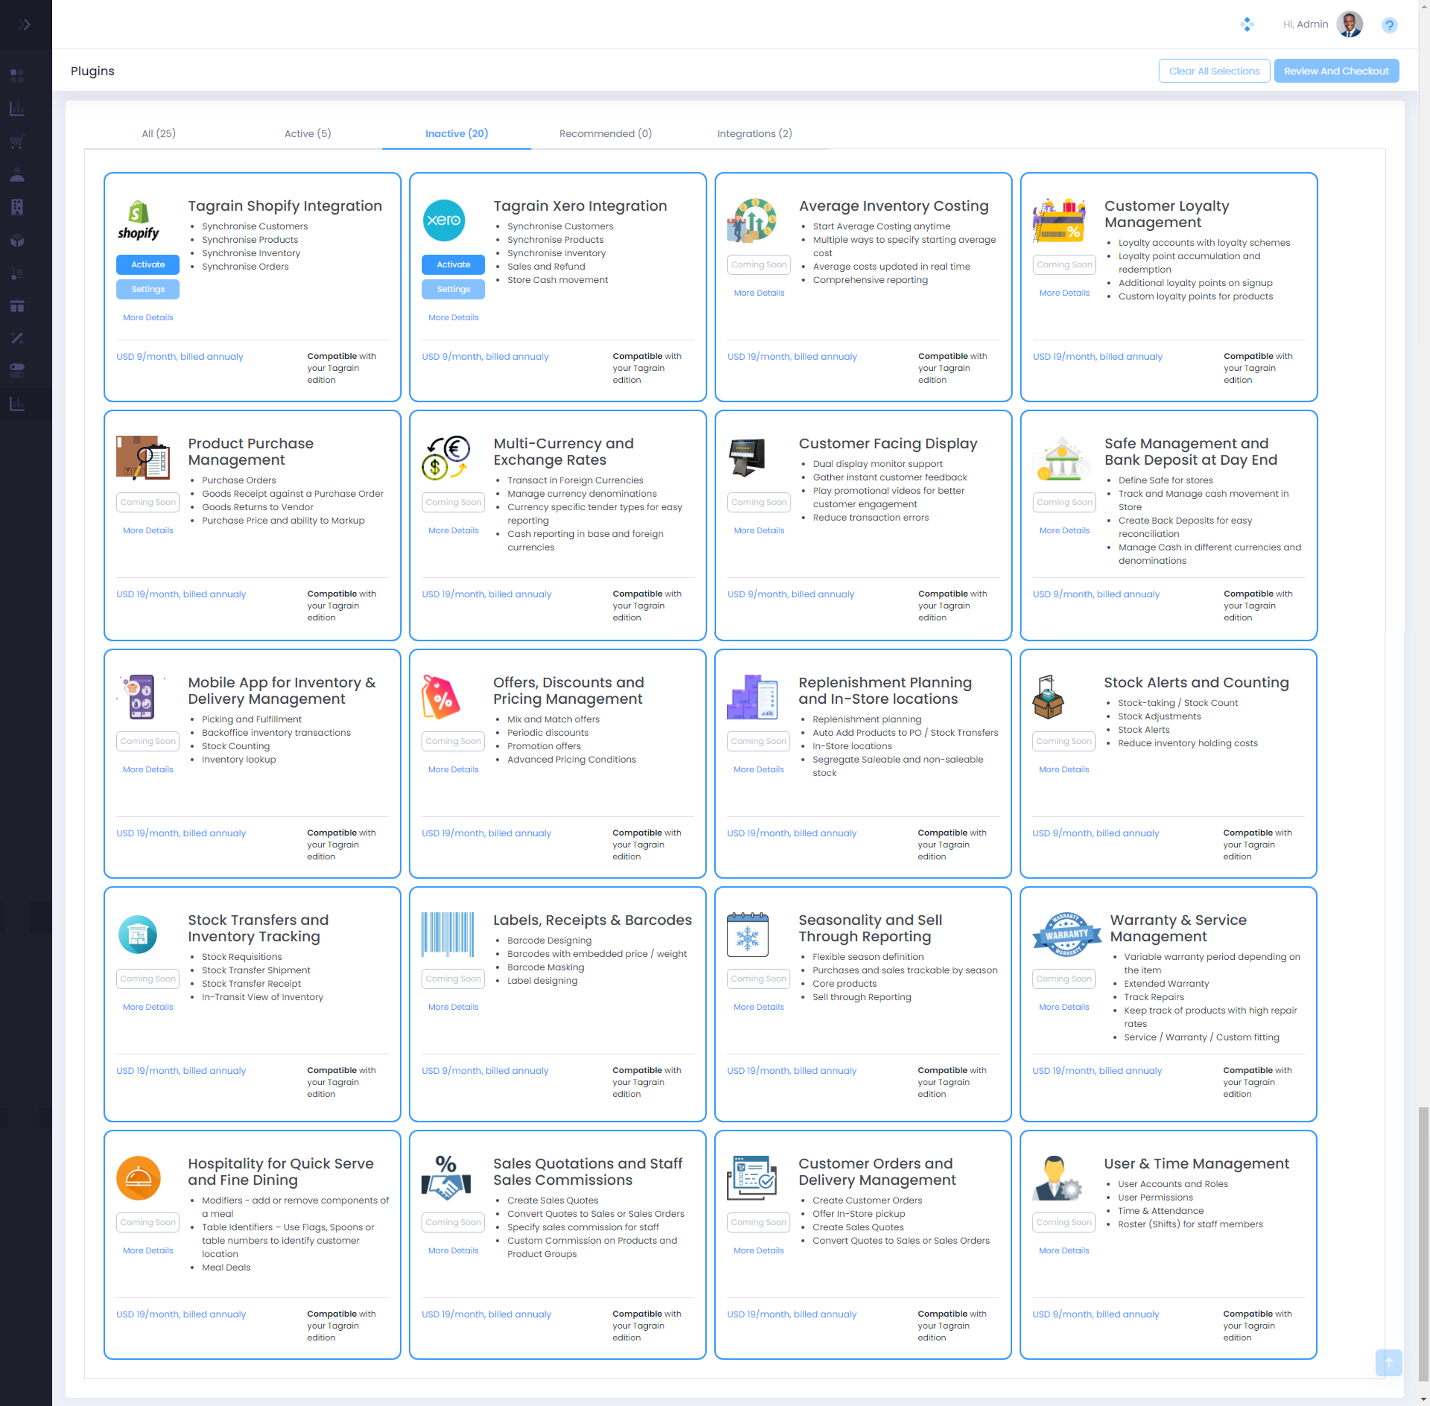Expand the collapsed left sidebar
The width and height of the screenshot is (1430, 1406).
tap(25, 24)
